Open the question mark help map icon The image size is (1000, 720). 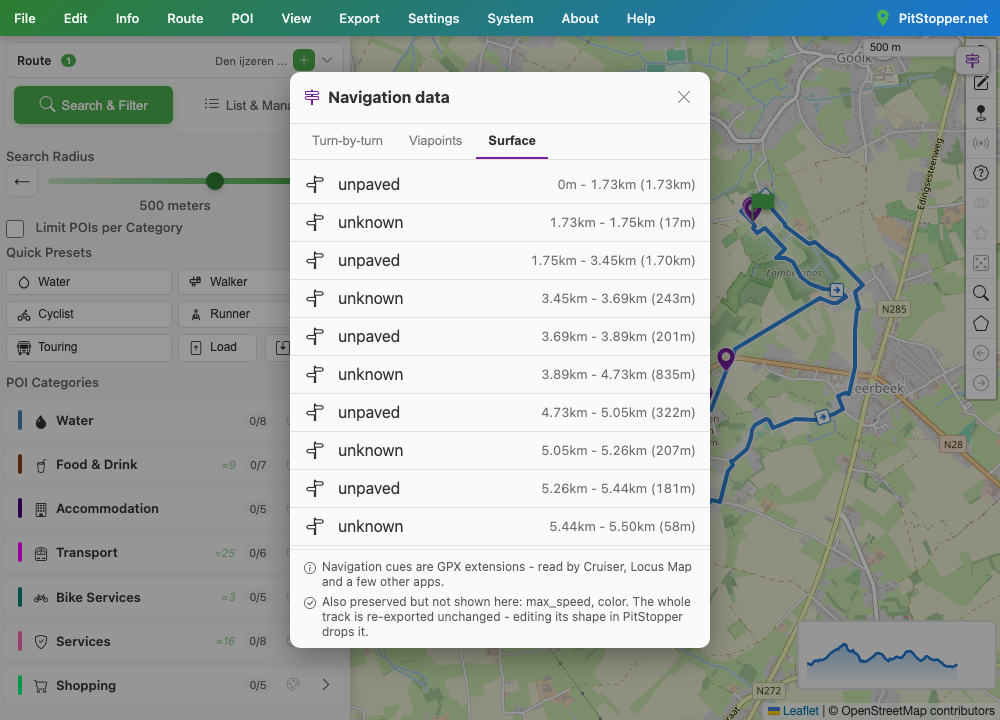click(x=981, y=173)
